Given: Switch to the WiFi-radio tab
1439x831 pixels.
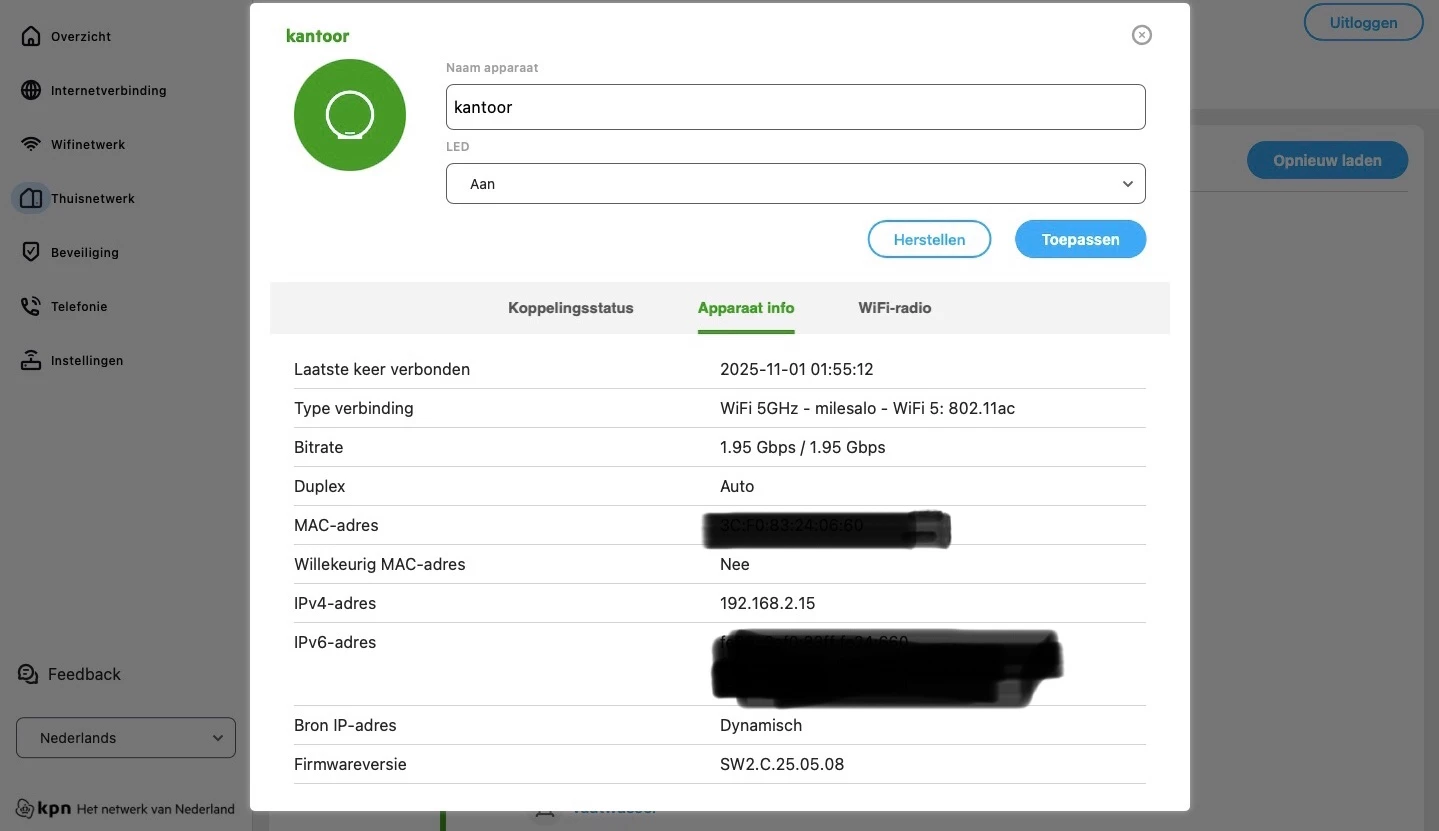Looking at the screenshot, I should tap(895, 308).
